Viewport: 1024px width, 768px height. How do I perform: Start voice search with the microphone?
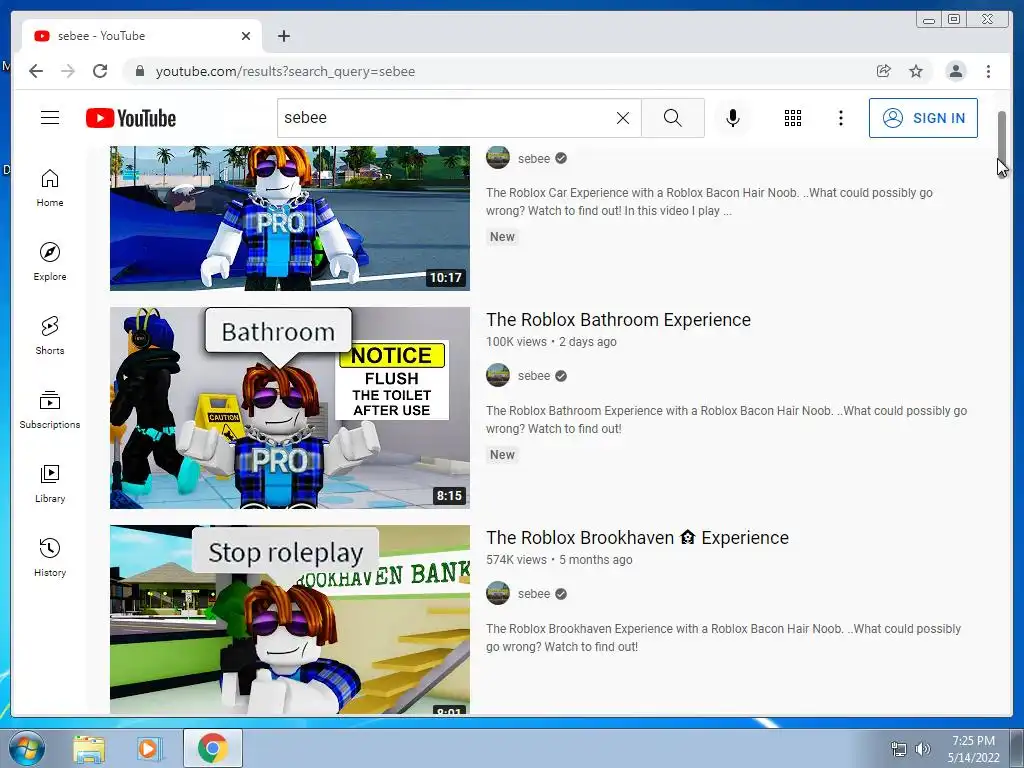pos(733,118)
